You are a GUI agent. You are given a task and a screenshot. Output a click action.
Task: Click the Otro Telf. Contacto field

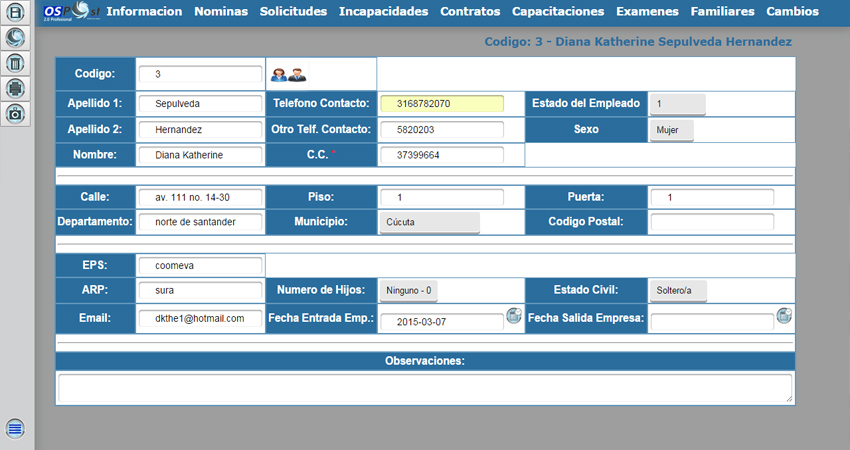(442, 130)
